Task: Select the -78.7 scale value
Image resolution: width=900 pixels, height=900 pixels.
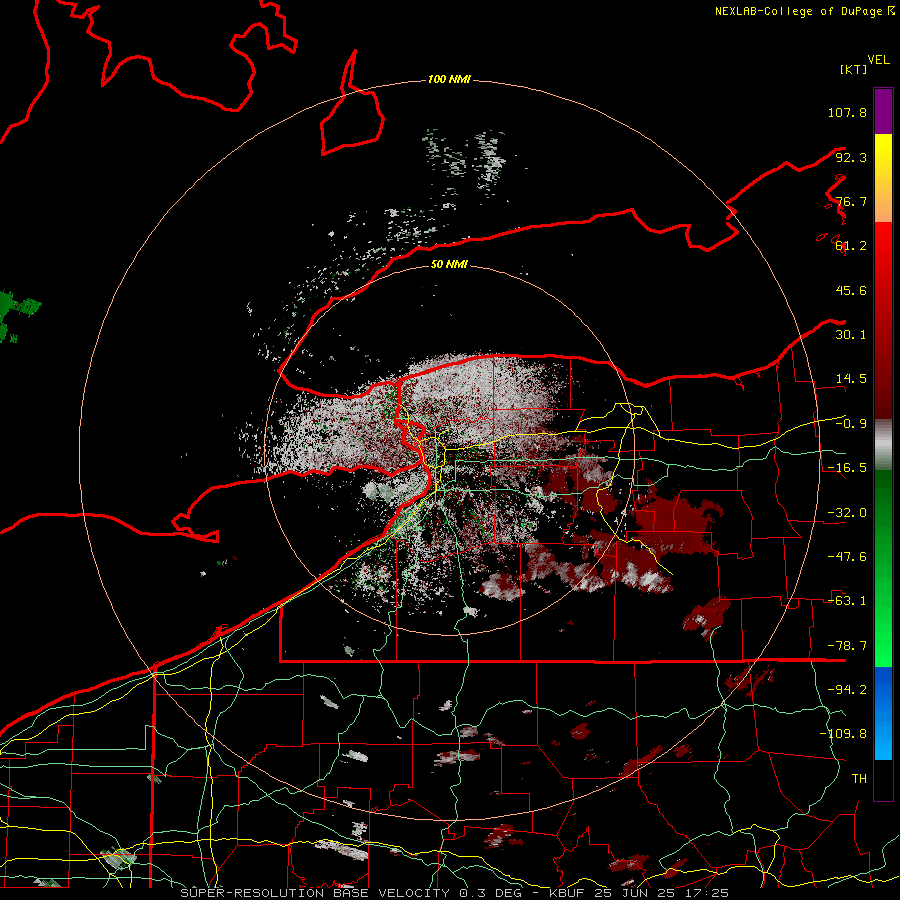Action: click(847, 646)
